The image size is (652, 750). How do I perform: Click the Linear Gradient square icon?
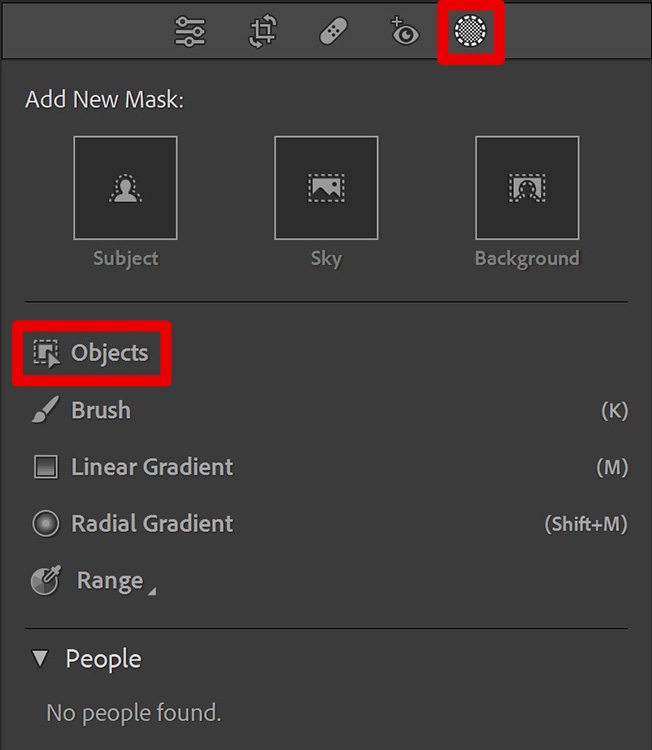[46, 467]
